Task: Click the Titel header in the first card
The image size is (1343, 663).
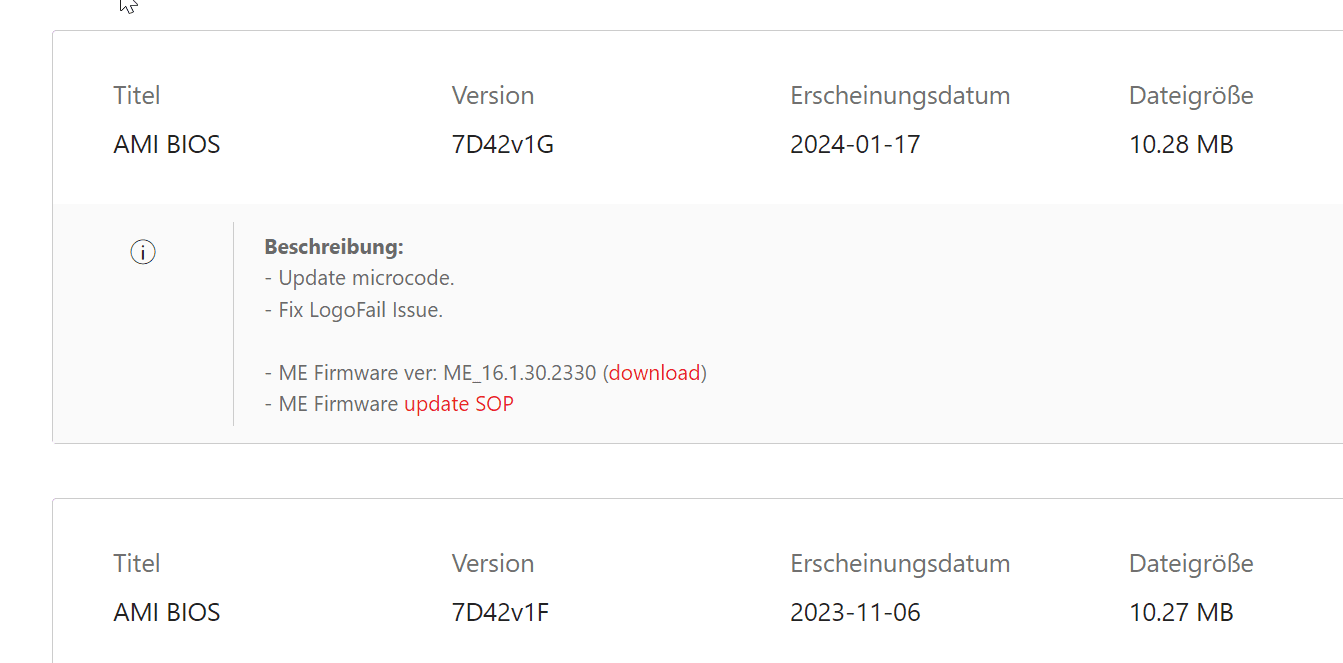Action: tap(137, 96)
